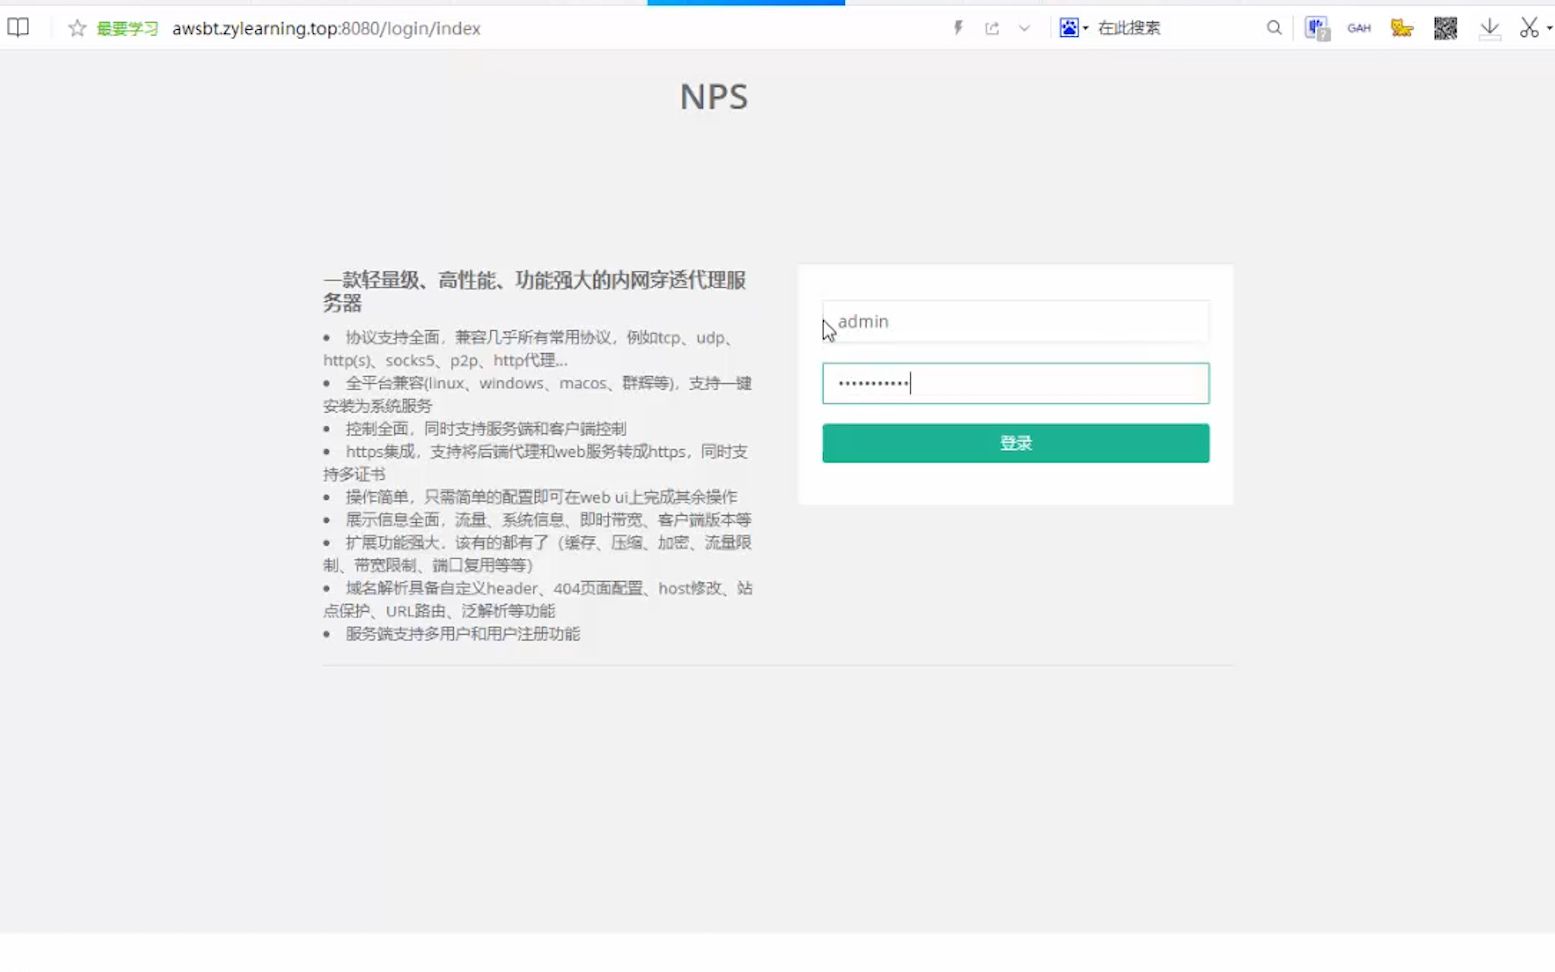Image resolution: width=1555 pixels, height=972 pixels.
Task: Open the translation extension icon
Action: [1317, 28]
